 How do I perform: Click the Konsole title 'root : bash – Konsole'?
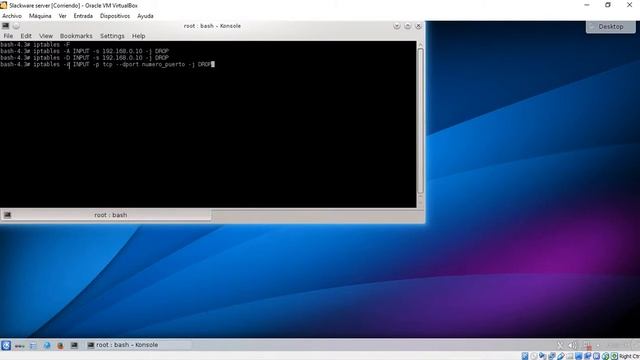point(212,26)
